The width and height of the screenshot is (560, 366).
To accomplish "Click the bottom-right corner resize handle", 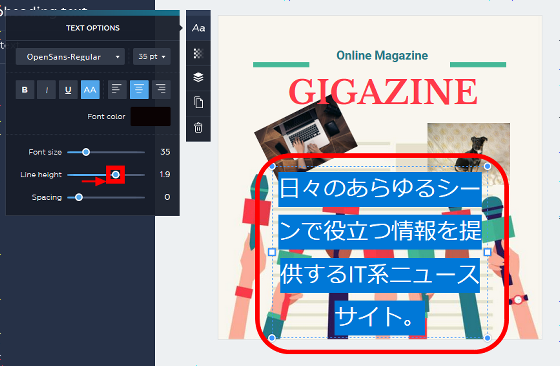I will click(488, 338).
